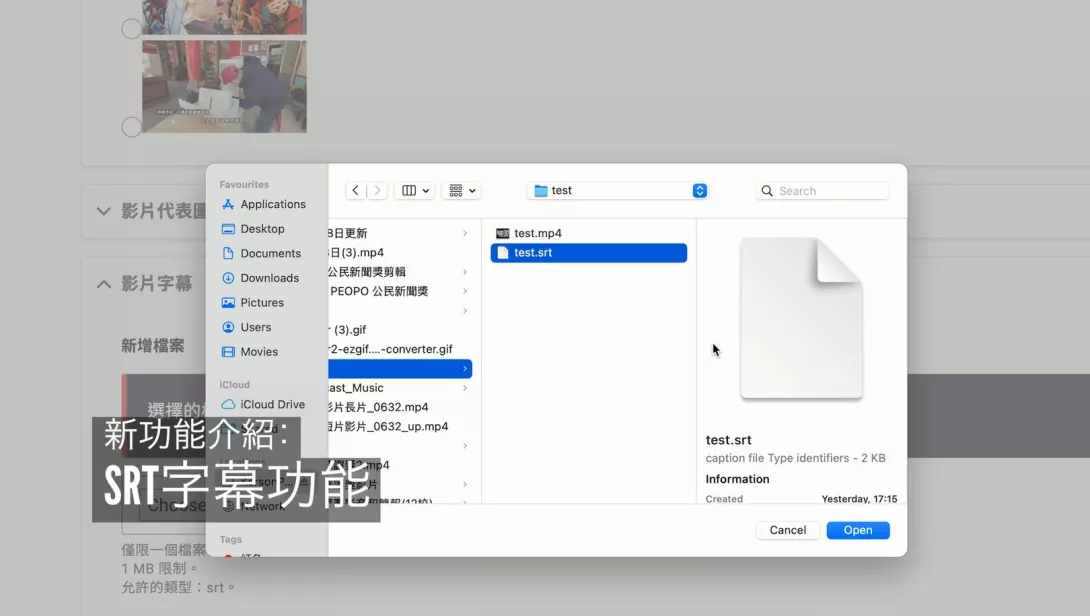Select the (3).gif file
The height and width of the screenshot is (616, 1090).
tap(400, 330)
